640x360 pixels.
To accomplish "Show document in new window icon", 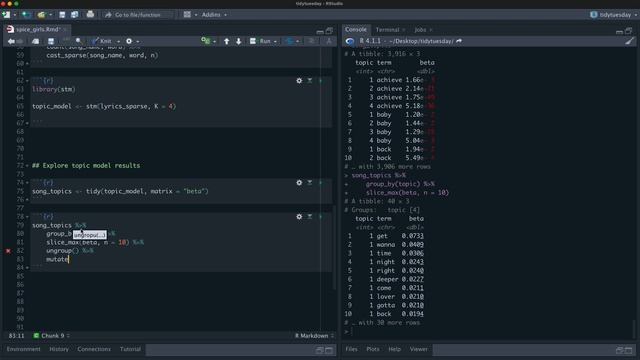I will 36,41.
